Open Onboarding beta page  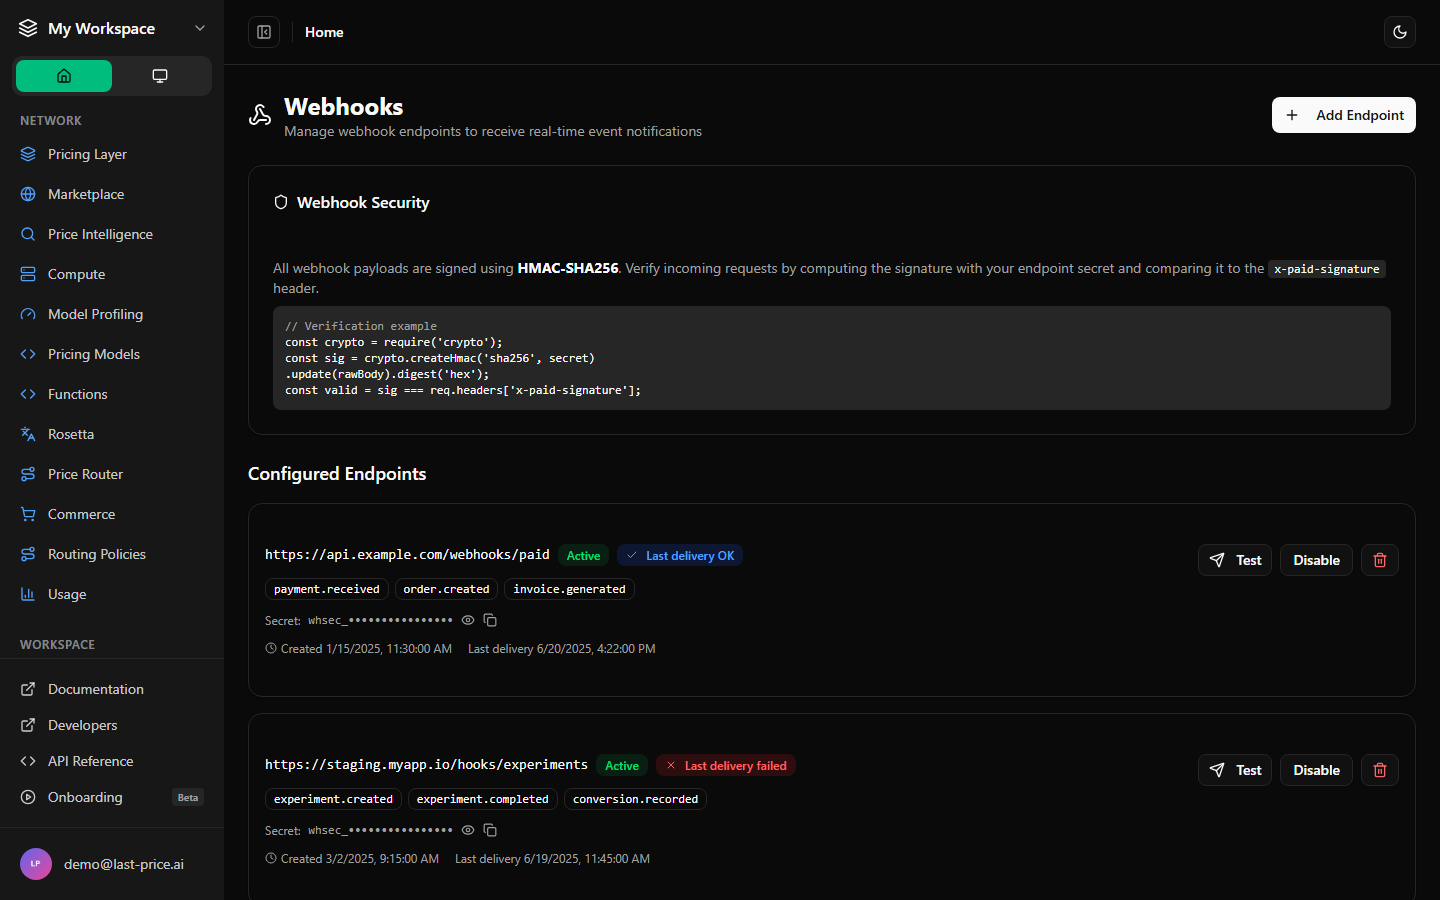[x=112, y=797]
